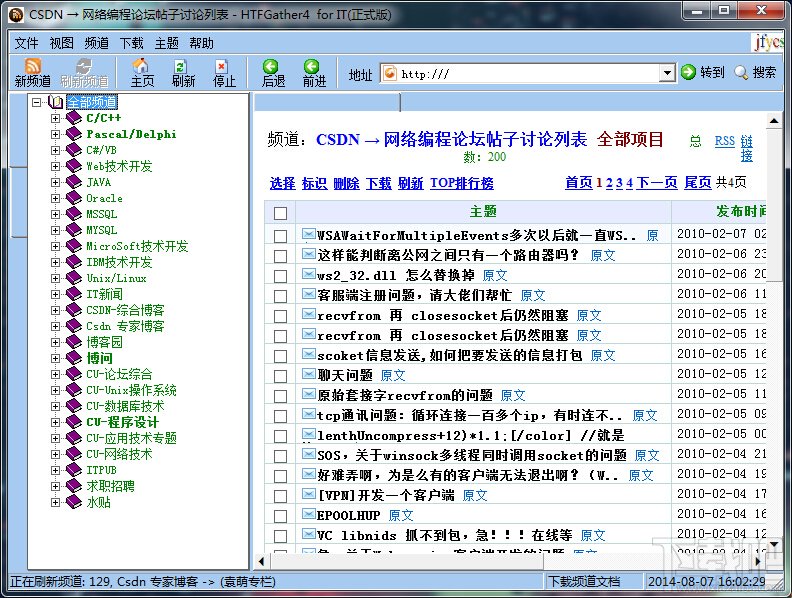Screen dimensions: 792x598
Task: Click into the http:/// address field
Action: (528, 74)
